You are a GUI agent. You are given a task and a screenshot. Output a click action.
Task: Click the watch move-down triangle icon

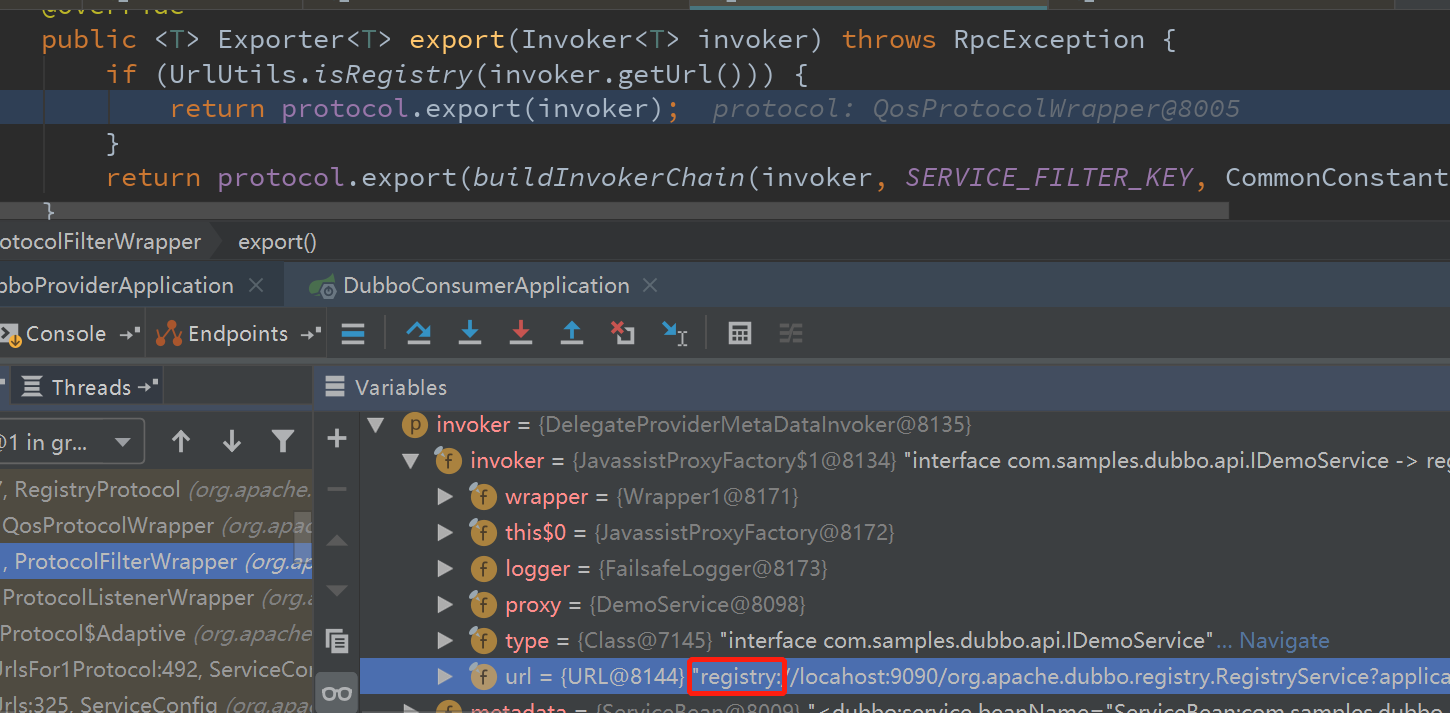point(337,590)
